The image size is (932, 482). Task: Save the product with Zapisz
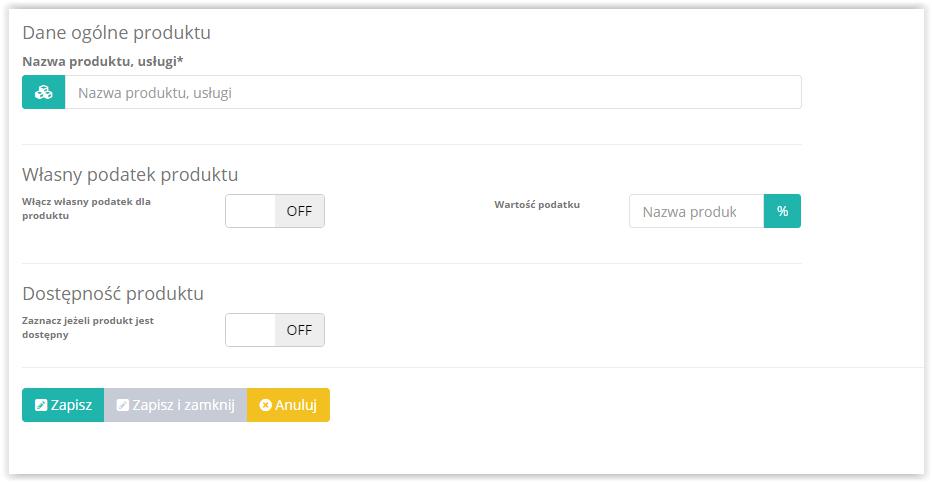pyautogui.click(x=63, y=405)
